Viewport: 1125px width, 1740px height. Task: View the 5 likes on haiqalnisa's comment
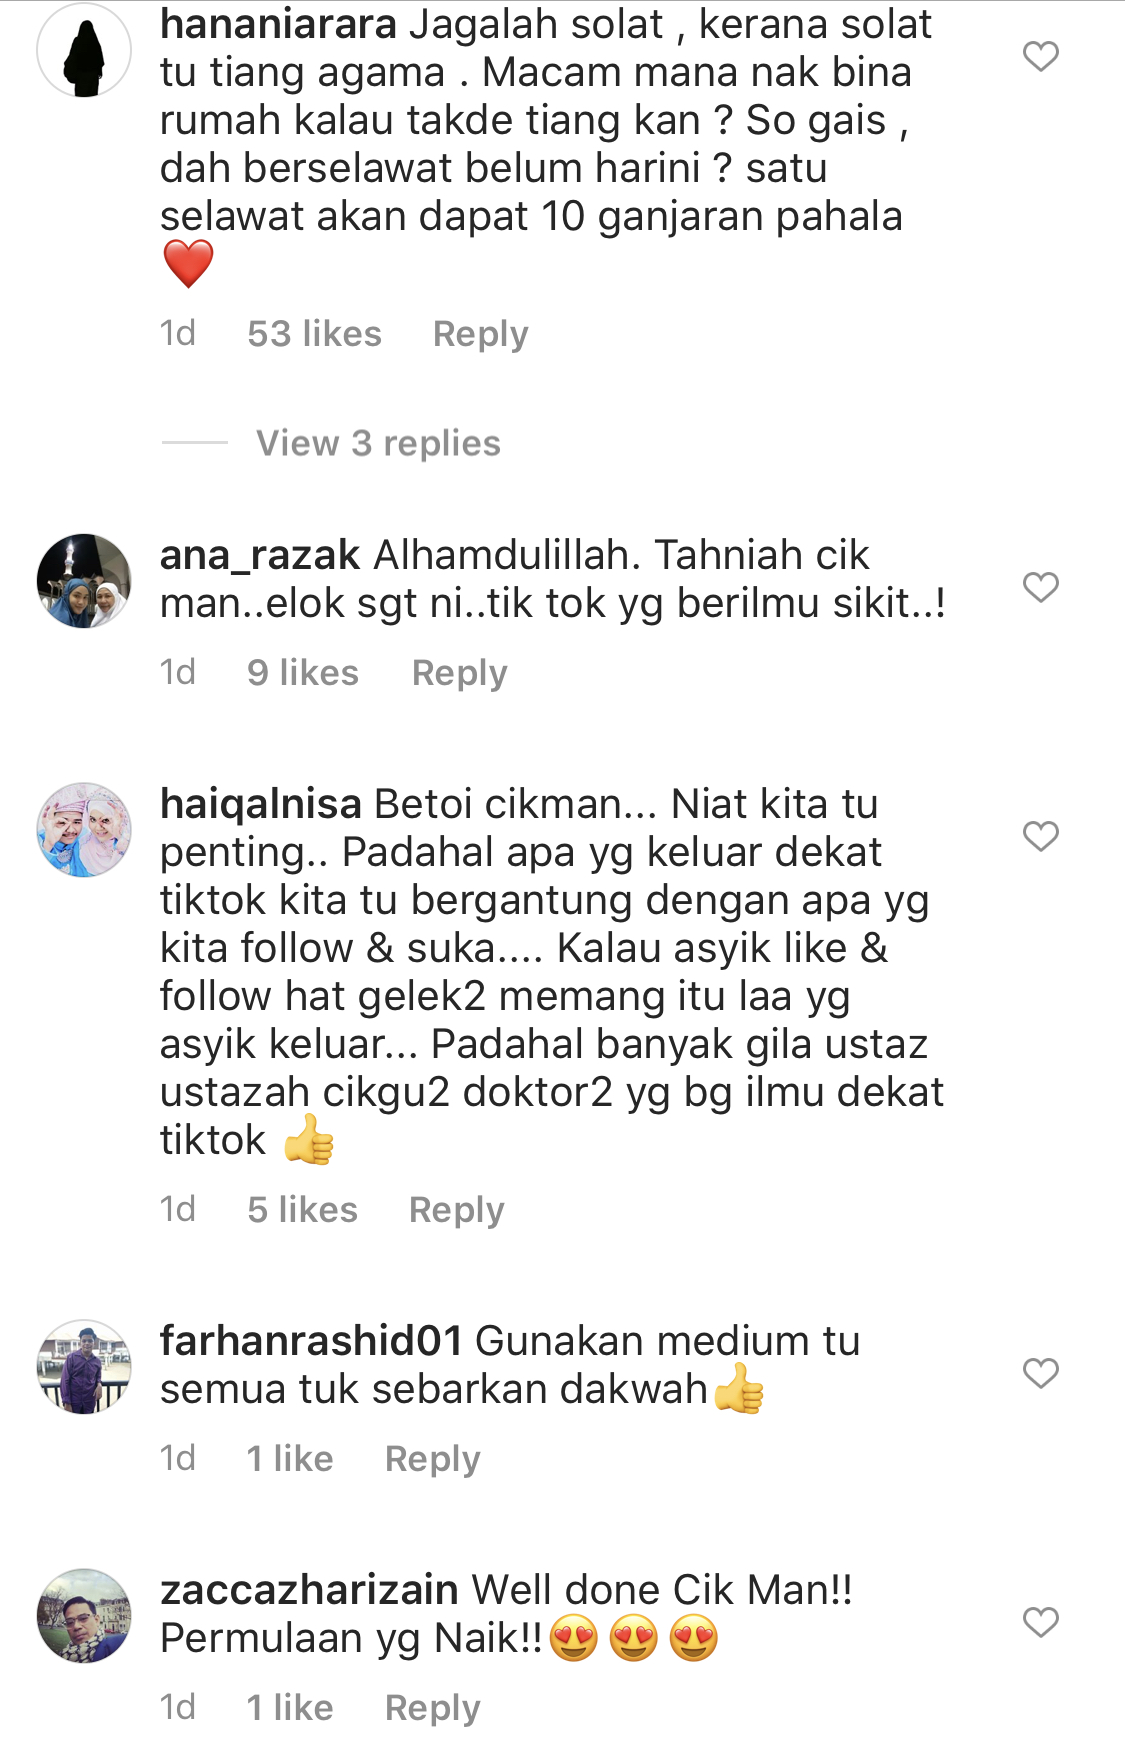(x=302, y=1210)
